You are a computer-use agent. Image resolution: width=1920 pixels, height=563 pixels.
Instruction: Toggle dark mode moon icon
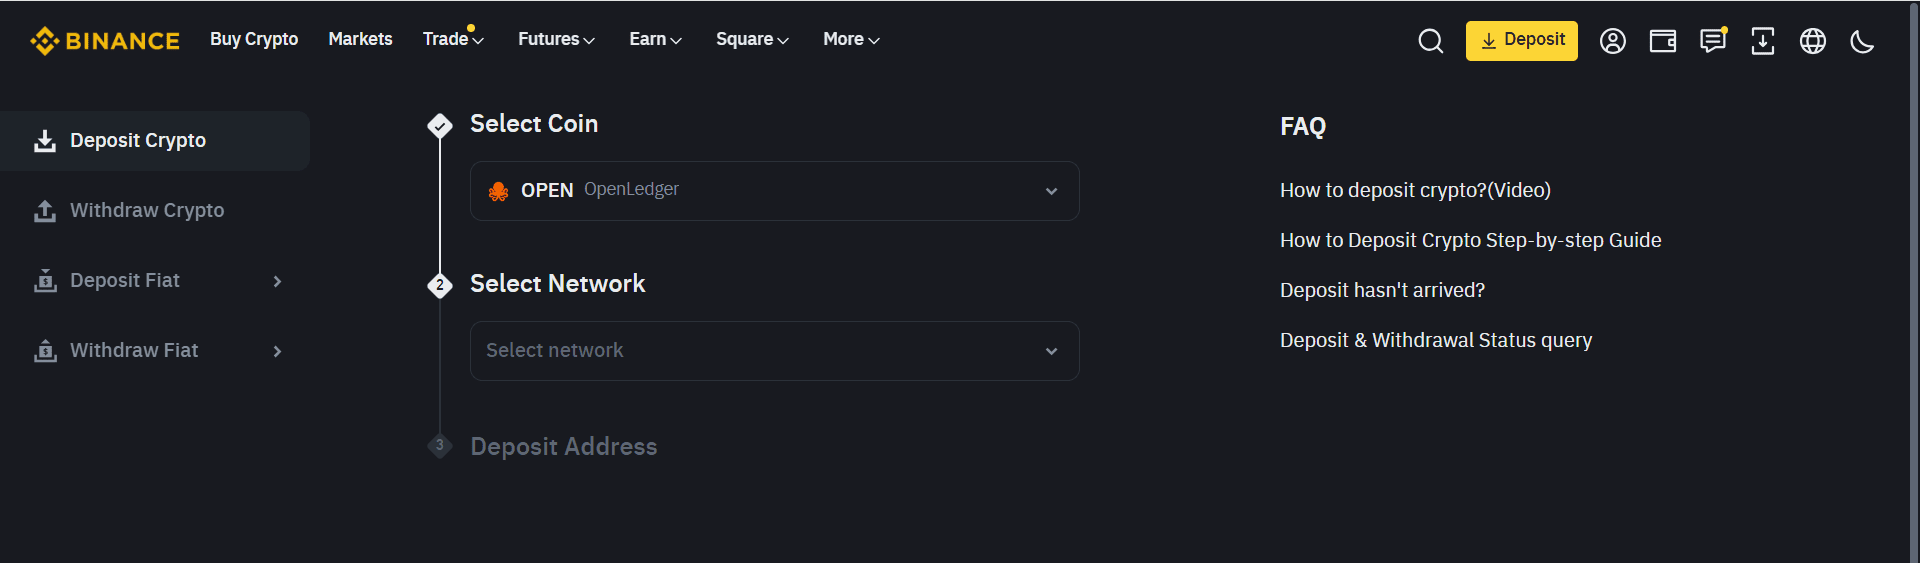click(x=1861, y=41)
